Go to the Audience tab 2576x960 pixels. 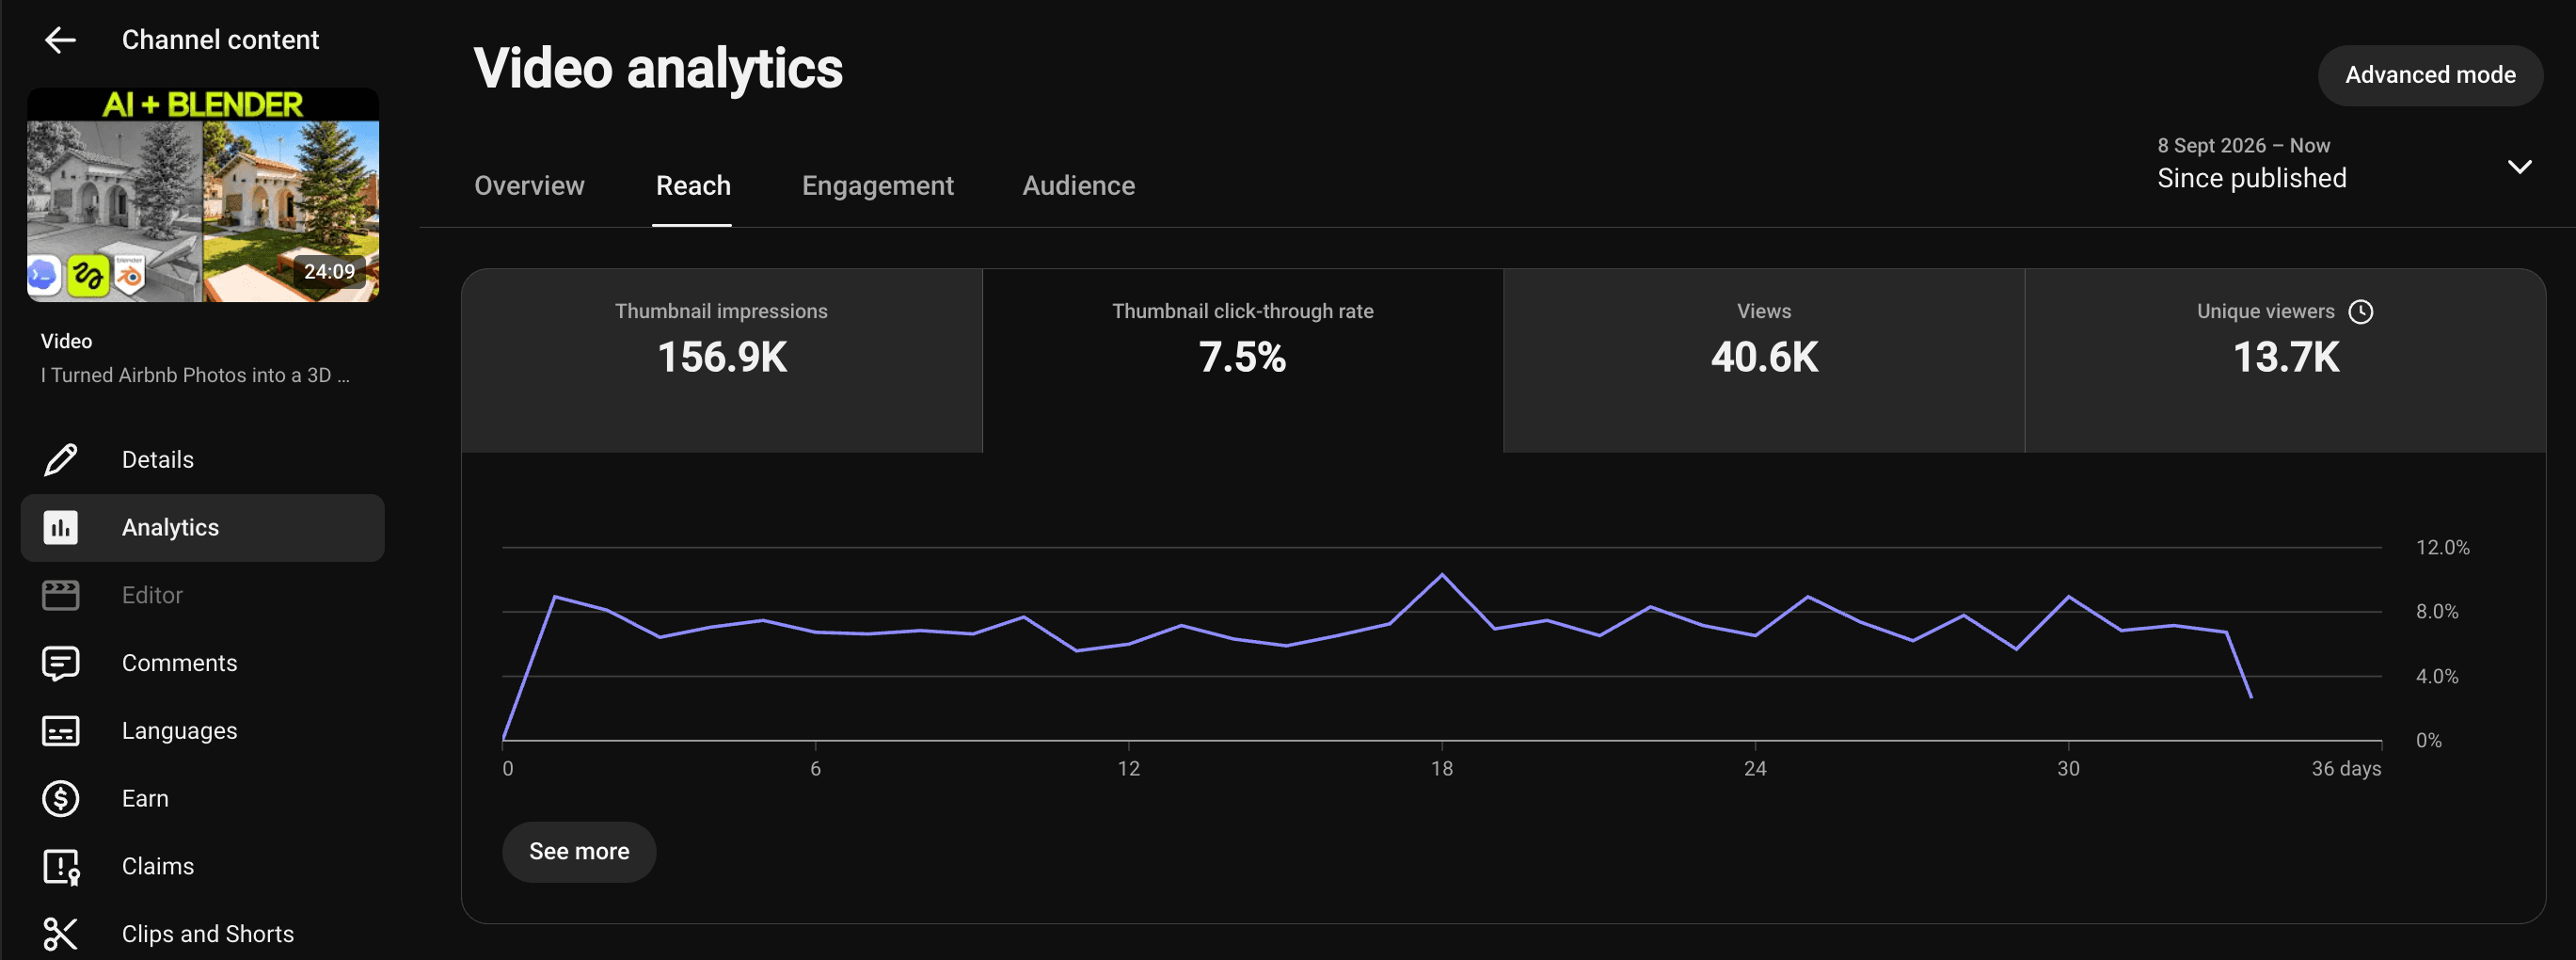1078,186
